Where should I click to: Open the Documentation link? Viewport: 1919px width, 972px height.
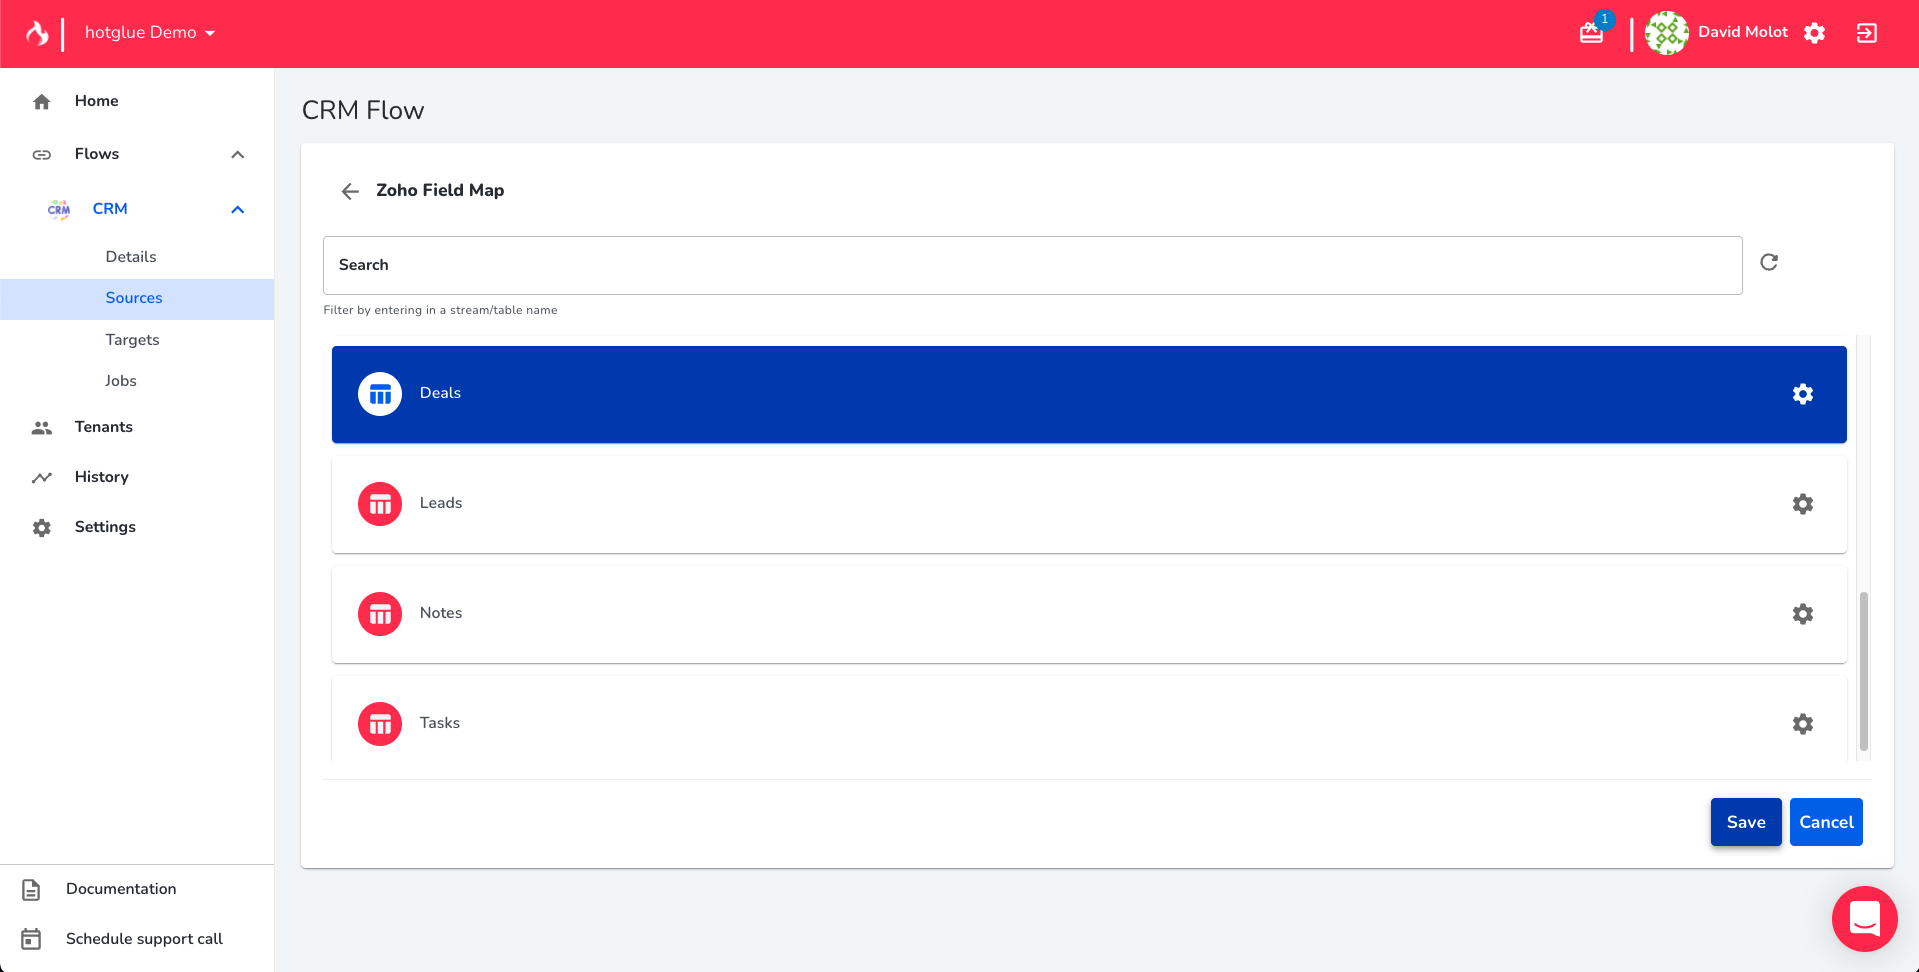[x=121, y=889]
